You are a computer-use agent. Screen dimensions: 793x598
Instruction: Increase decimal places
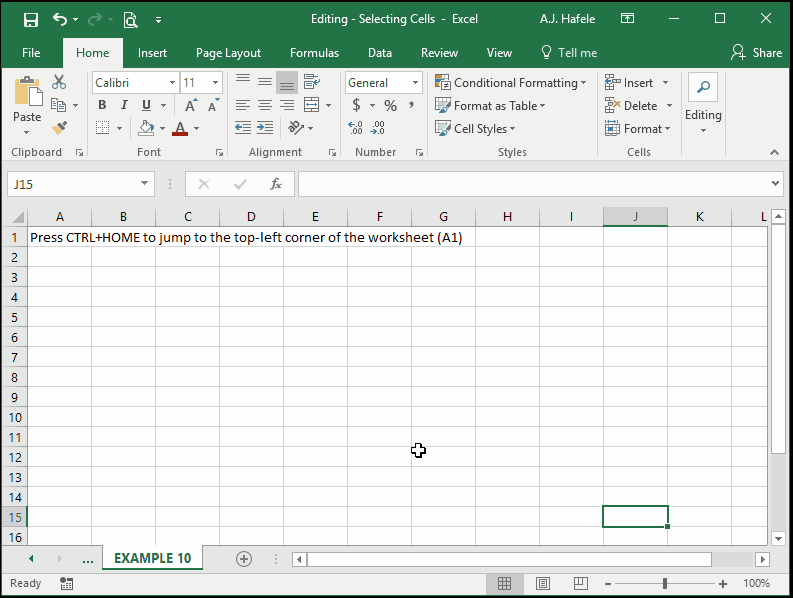356,127
